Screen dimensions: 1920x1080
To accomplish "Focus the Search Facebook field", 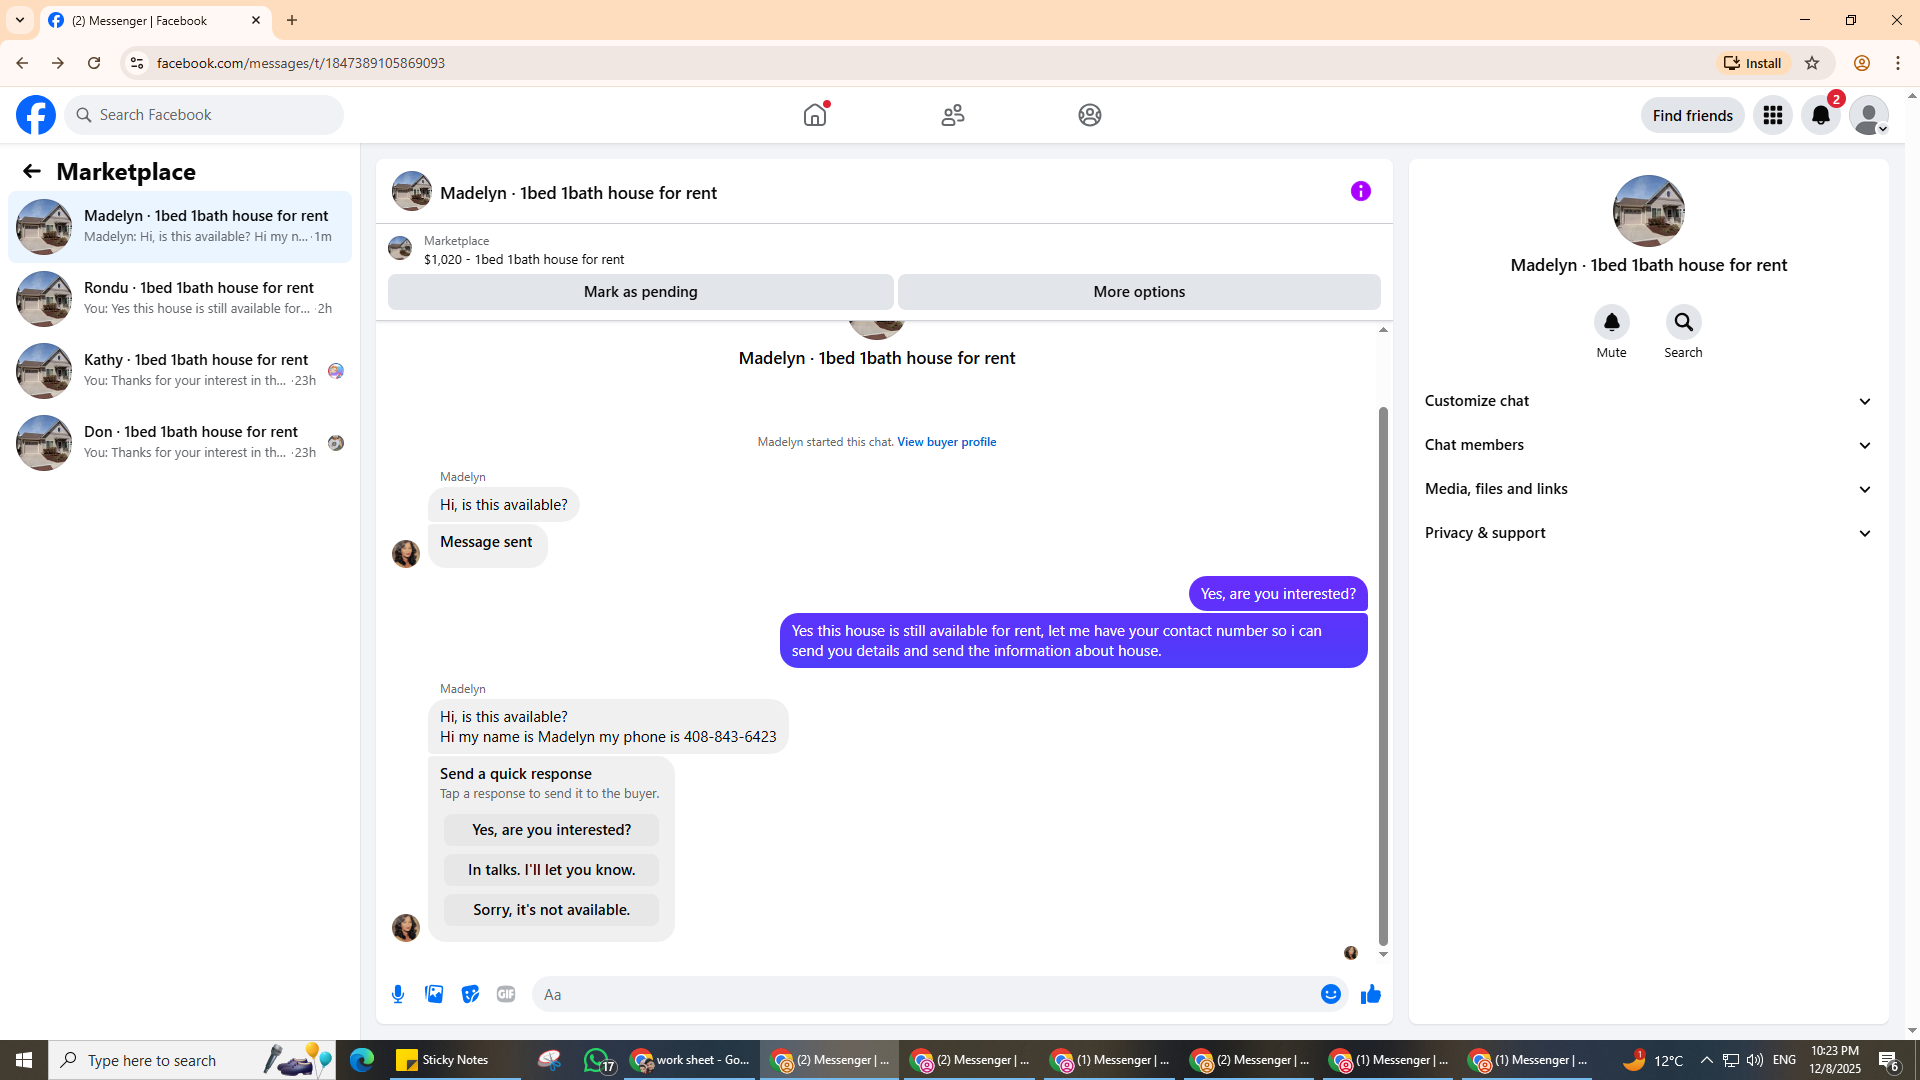I will coord(204,115).
